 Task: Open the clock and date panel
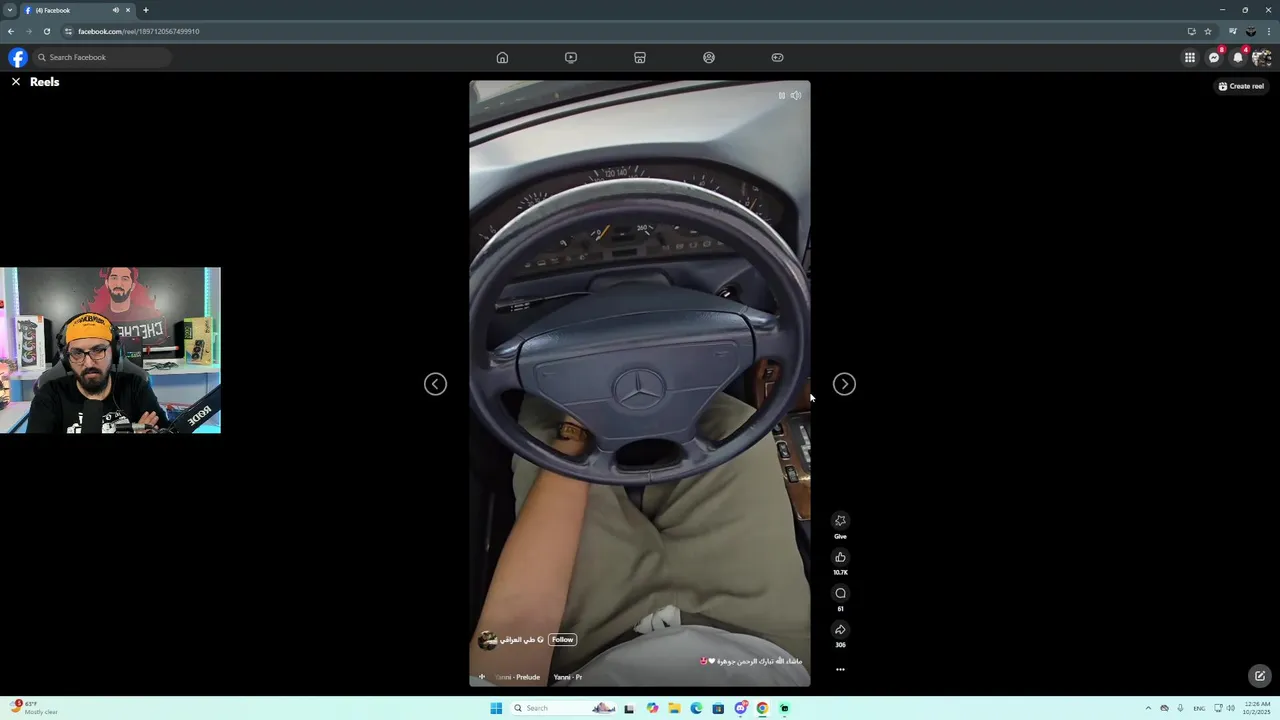coord(1257,708)
